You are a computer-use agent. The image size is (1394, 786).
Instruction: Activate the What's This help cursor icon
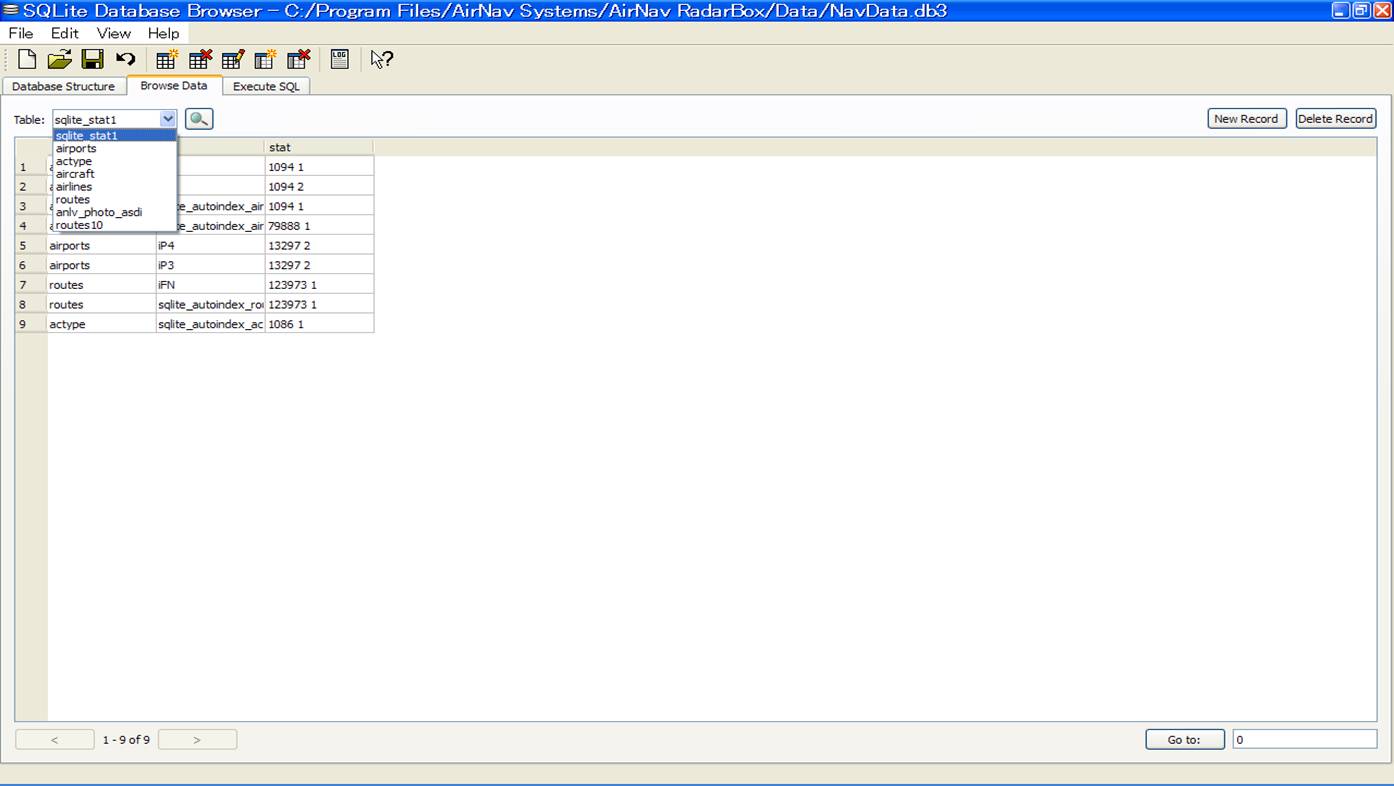pyautogui.click(x=381, y=59)
